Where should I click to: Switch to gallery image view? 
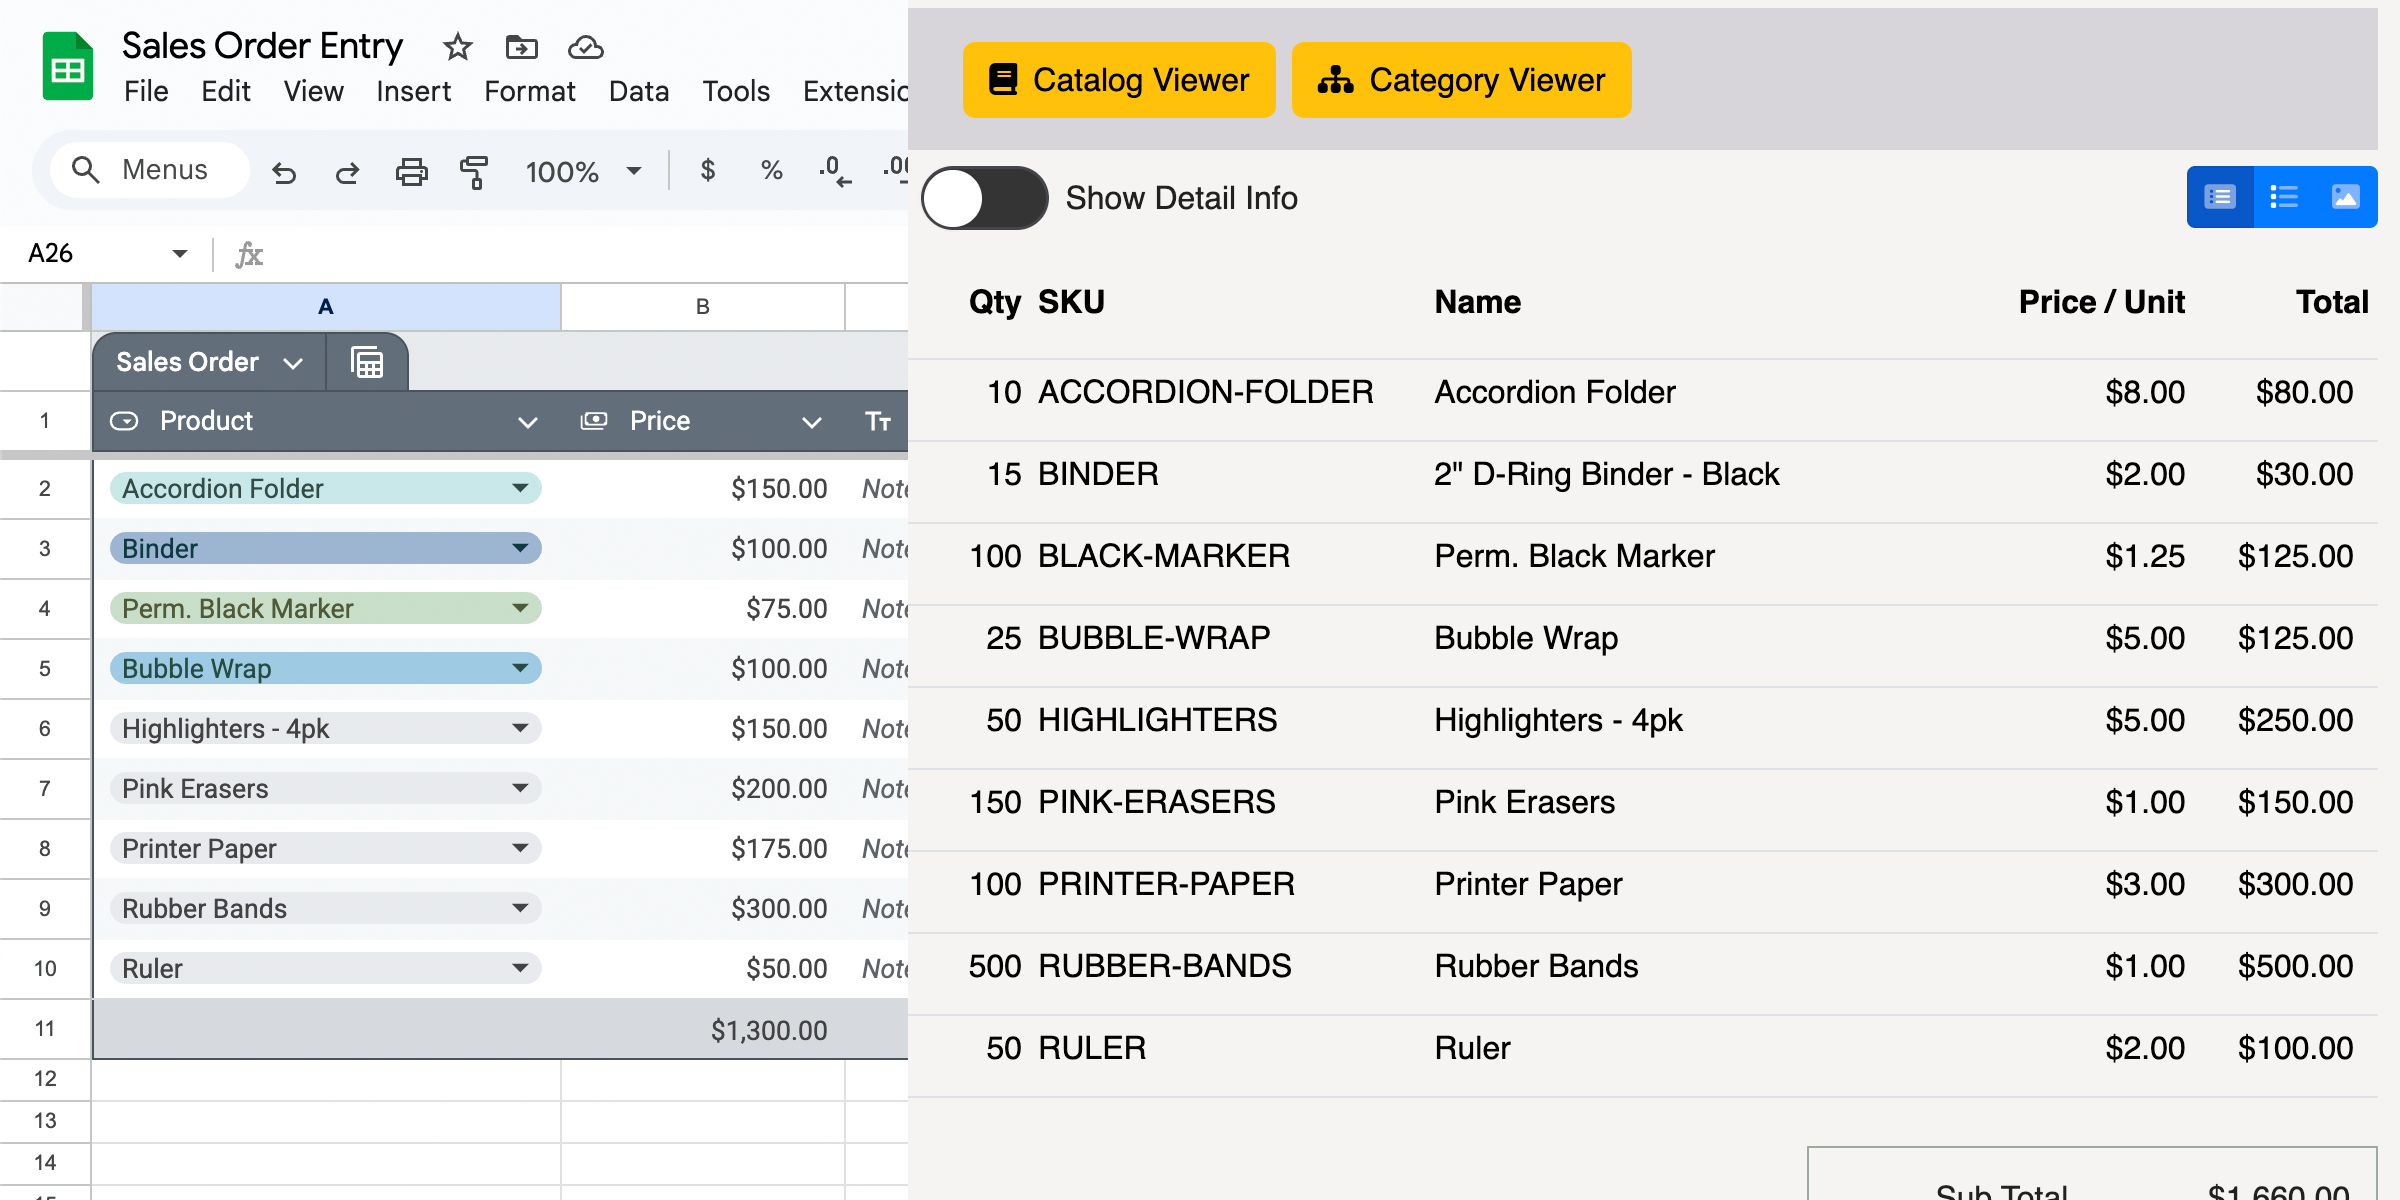point(2347,196)
